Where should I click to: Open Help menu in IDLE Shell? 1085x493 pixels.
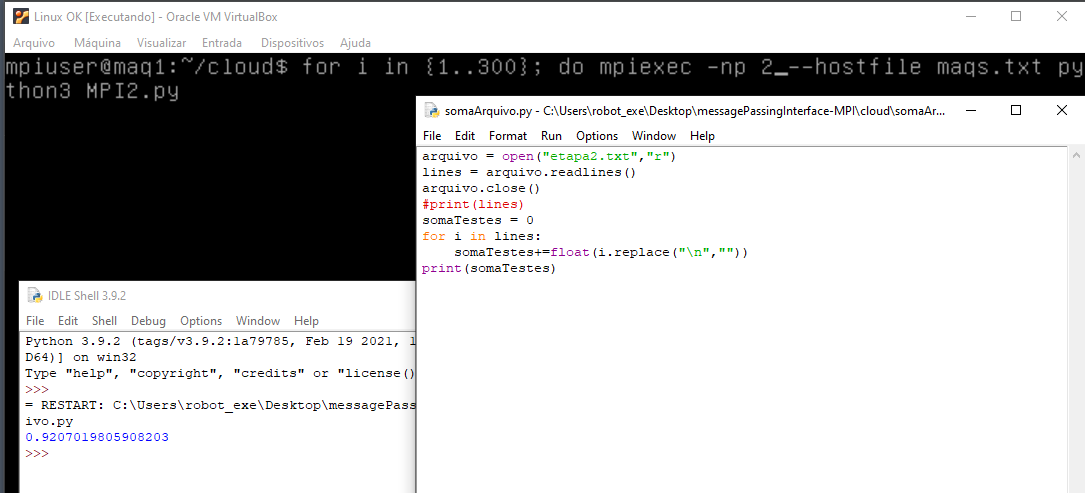[x=307, y=321]
